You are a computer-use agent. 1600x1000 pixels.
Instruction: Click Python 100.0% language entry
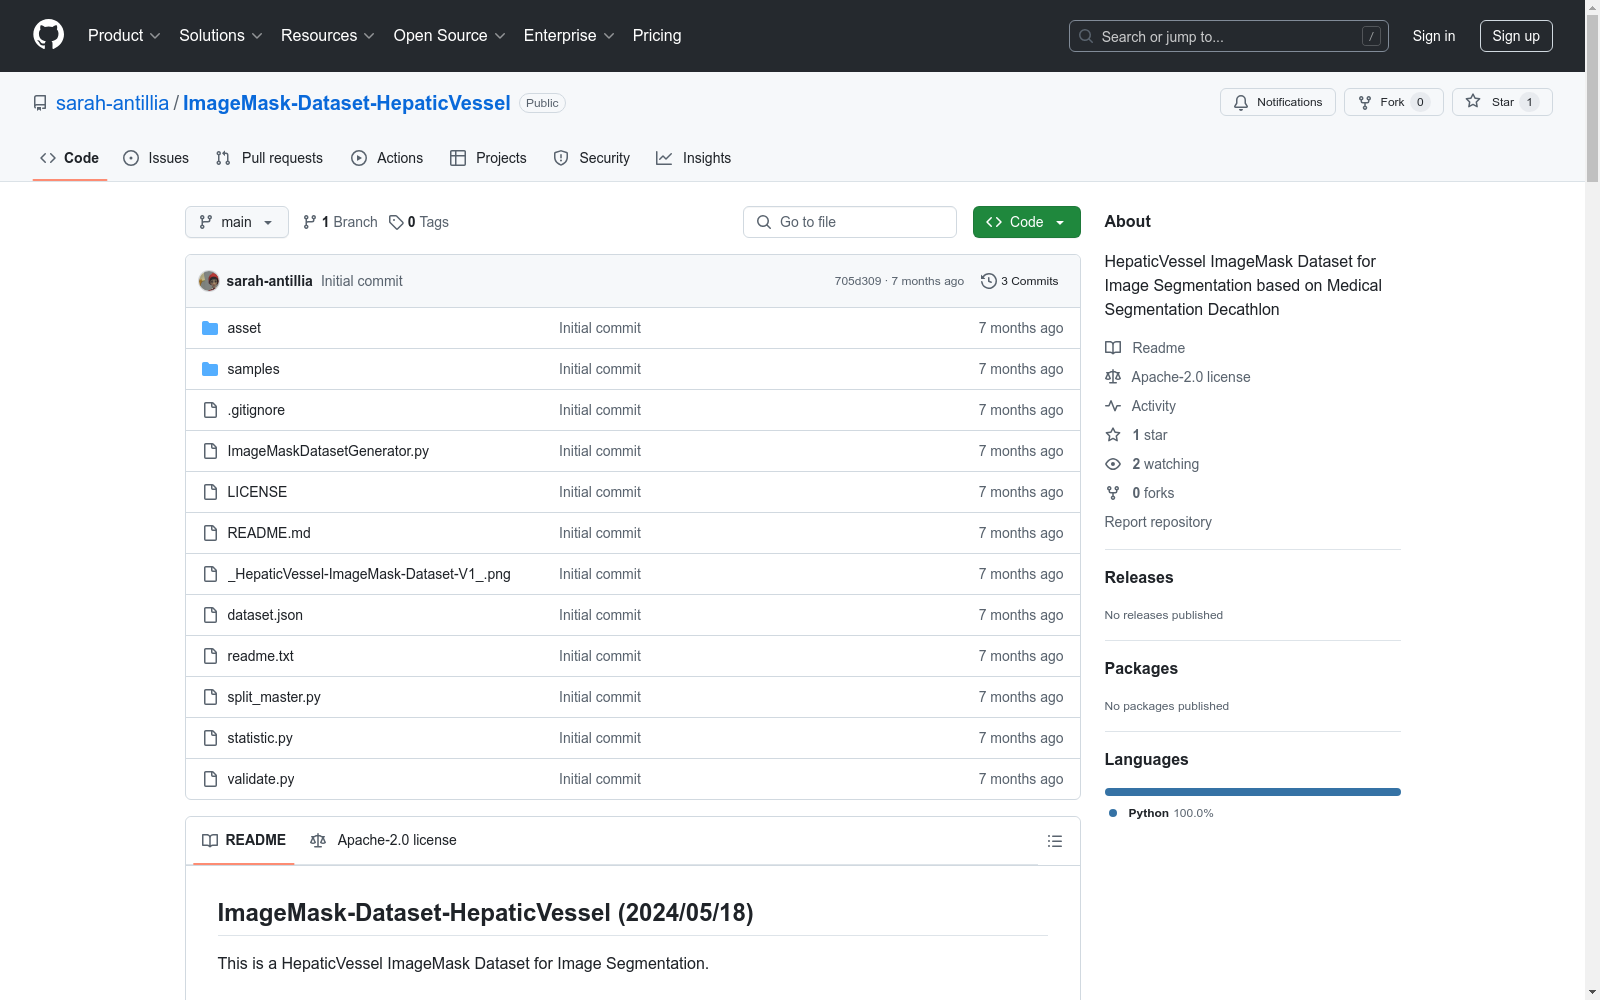[1161, 813]
